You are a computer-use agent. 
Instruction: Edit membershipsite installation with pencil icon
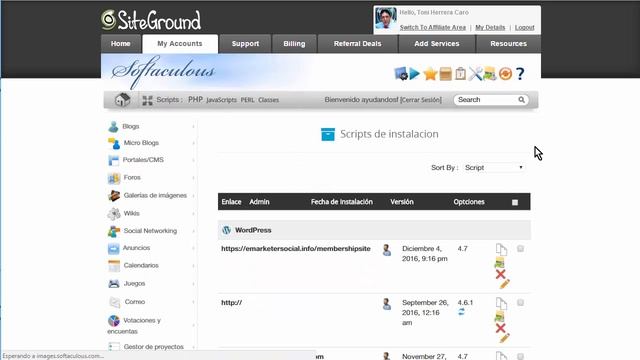tap(504, 284)
